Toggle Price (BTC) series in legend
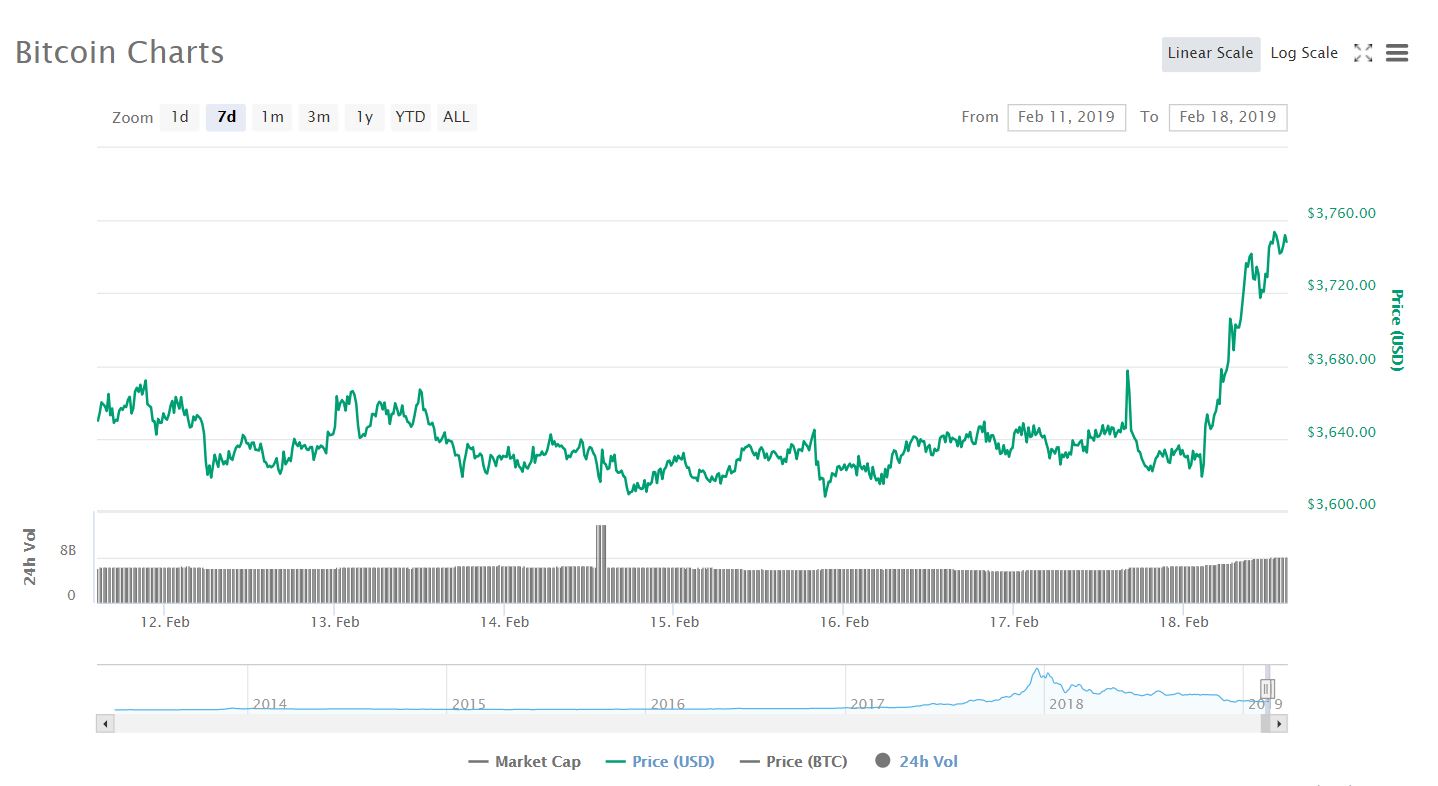Image resolution: width=1438 pixels, height=786 pixels. tap(794, 762)
